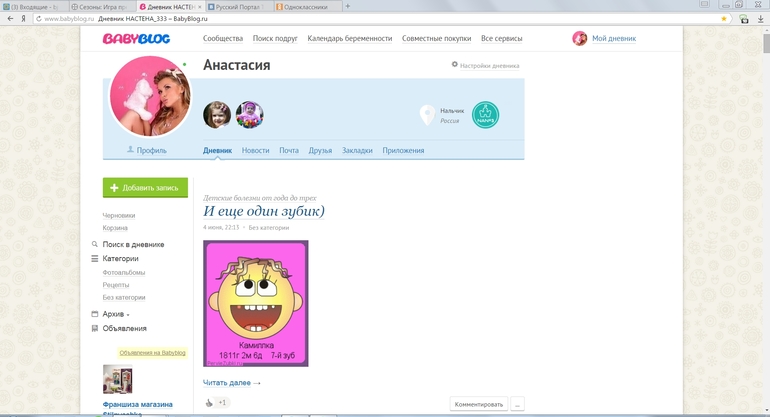Open Корзина in sidebar
The height and width of the screenshot is (417, 770).
pos(115,228)
